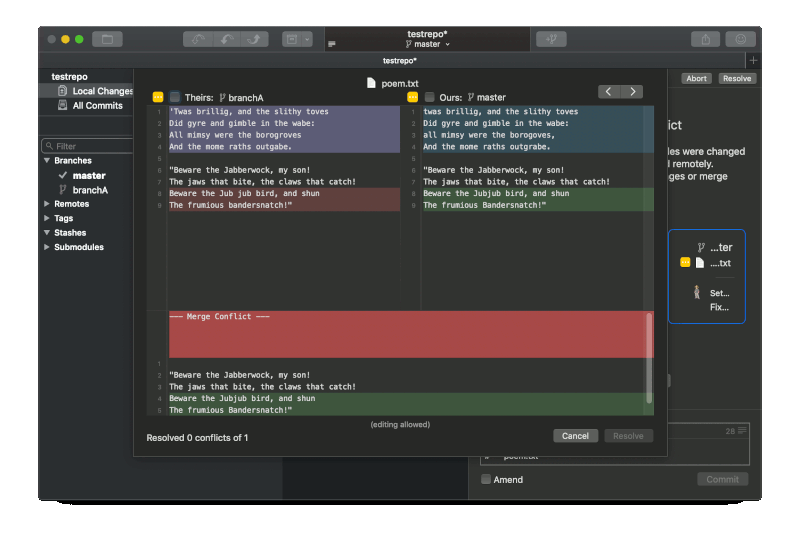The width and height of the screenshot is (800, 551).
Task: Click "Resolved 0 conflicts of 1" status text
Action: pos(197,438)
